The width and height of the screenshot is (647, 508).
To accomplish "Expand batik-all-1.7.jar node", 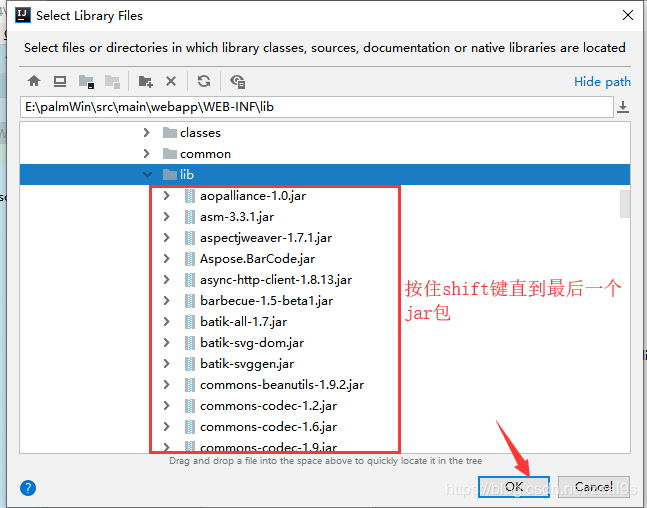I will coord(166,321).
